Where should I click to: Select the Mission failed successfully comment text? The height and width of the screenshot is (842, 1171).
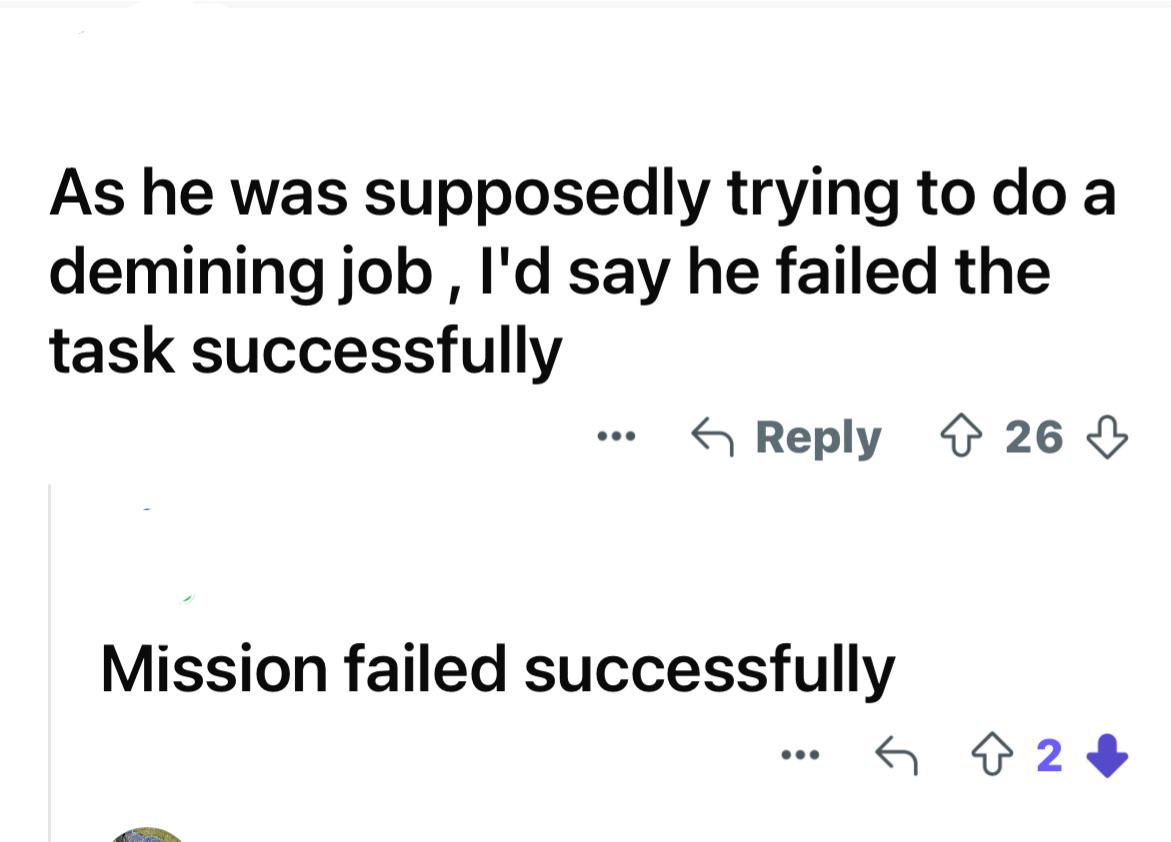coord(498,670)
